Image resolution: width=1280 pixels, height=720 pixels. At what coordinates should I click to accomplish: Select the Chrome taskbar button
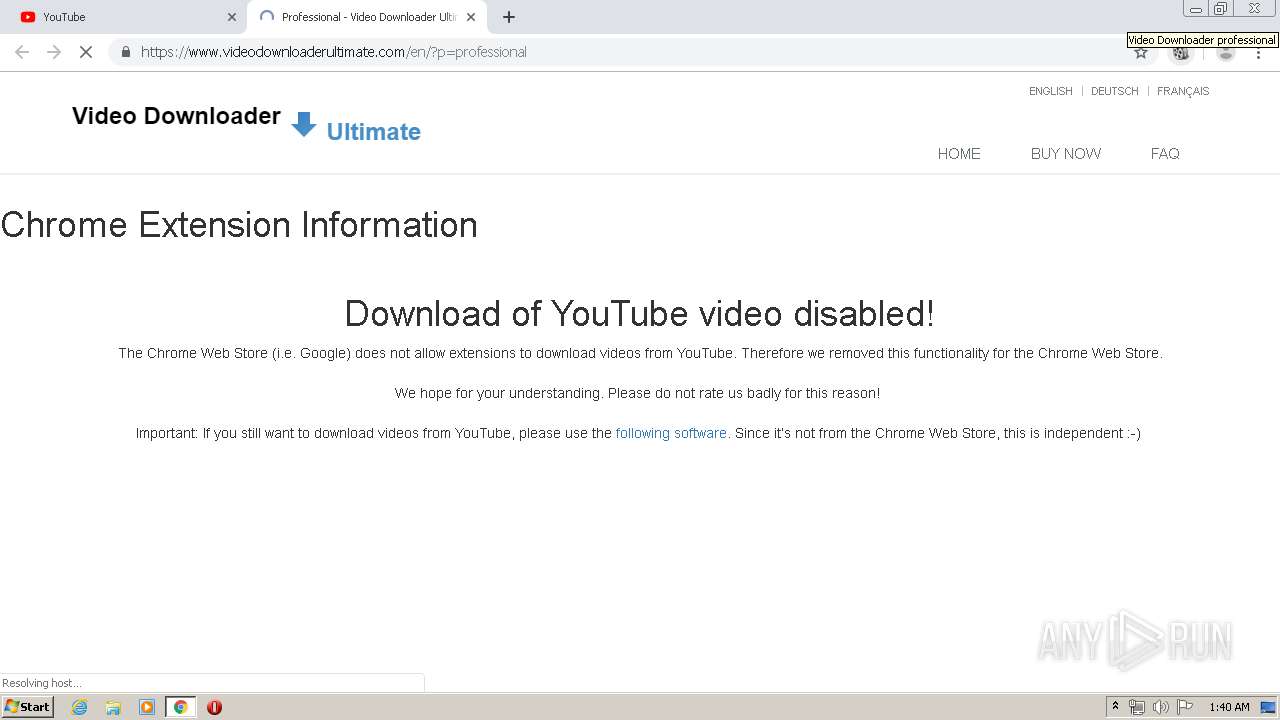tap(180, 707)
